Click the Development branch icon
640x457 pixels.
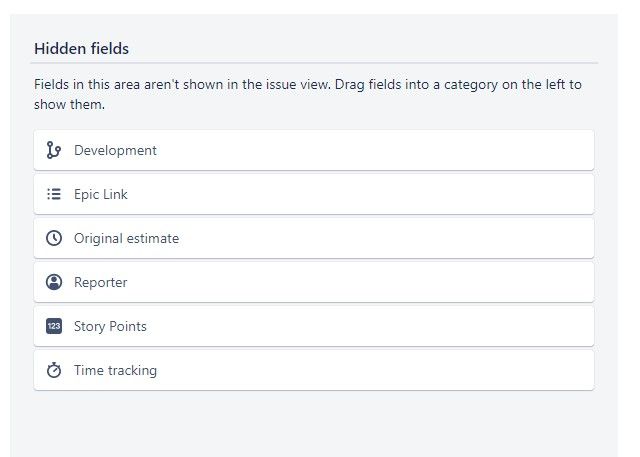point(53,150)
